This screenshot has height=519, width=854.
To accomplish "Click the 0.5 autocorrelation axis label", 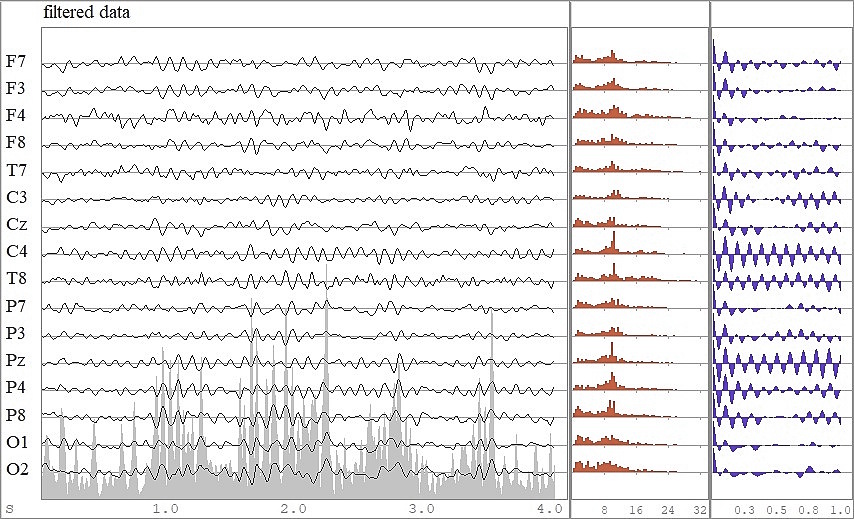I will [x=777, y=510].
